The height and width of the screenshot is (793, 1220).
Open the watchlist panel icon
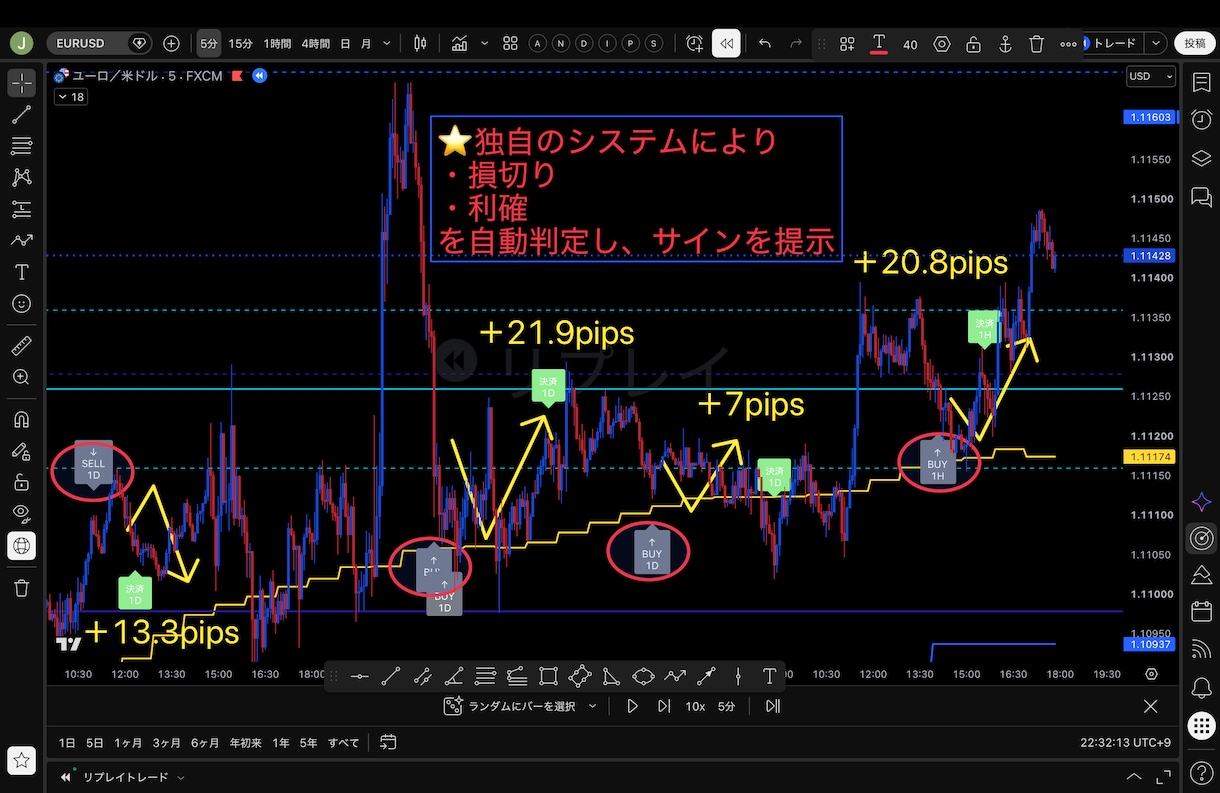(1201, 81)
